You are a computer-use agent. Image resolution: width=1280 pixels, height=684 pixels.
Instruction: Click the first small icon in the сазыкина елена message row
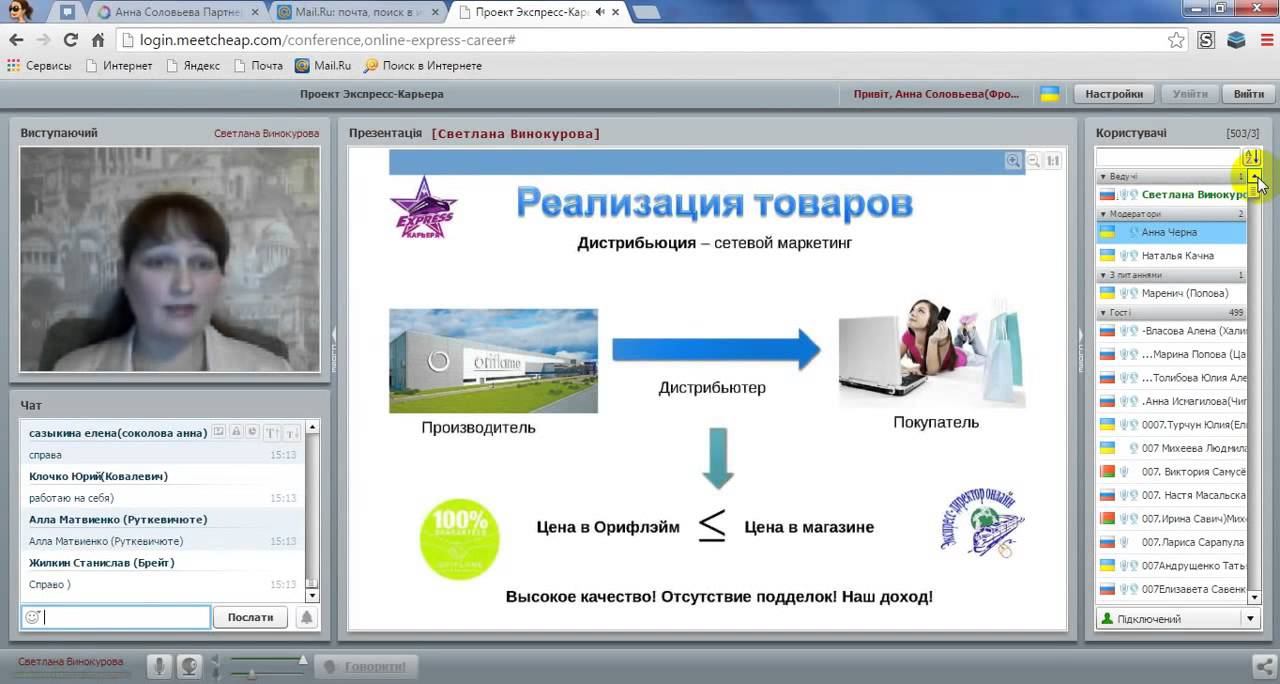[x=219, y=432]
